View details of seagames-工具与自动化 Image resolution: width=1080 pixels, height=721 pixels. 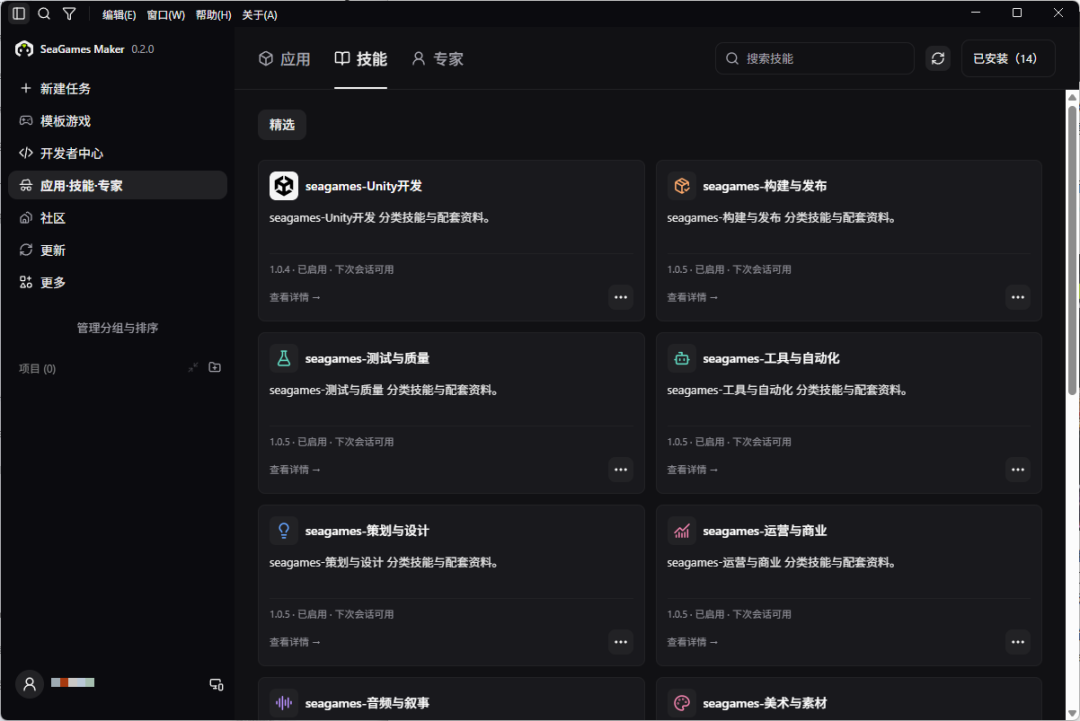point(692,470)
